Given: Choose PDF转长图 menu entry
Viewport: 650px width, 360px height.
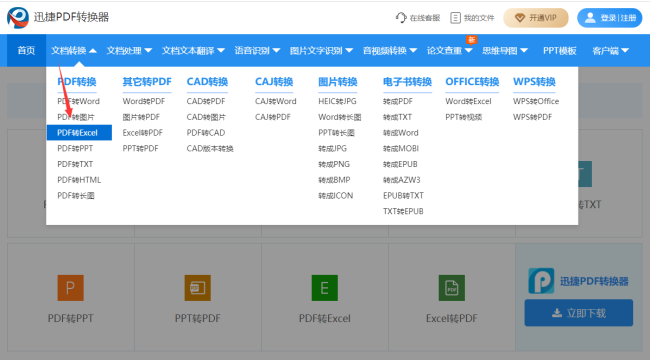Looking at the screenshot, I should coord(76,196).
